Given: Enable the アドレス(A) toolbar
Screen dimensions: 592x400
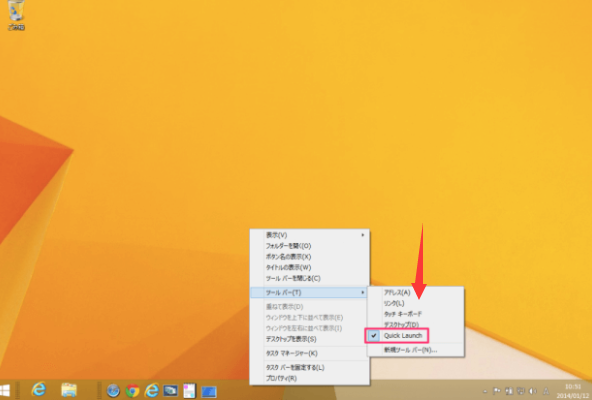Looking at the screenshot, I should pos(415,292).
